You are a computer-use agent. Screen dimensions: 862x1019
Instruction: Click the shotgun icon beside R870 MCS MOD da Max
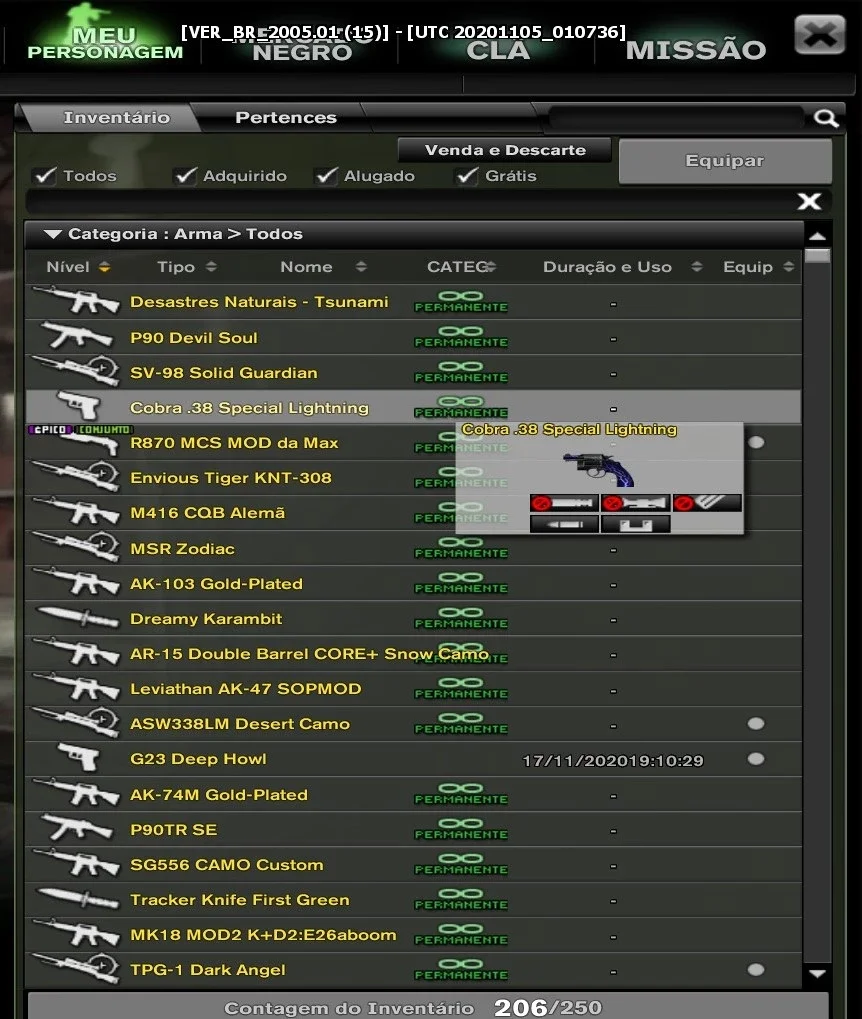[91, 444]
